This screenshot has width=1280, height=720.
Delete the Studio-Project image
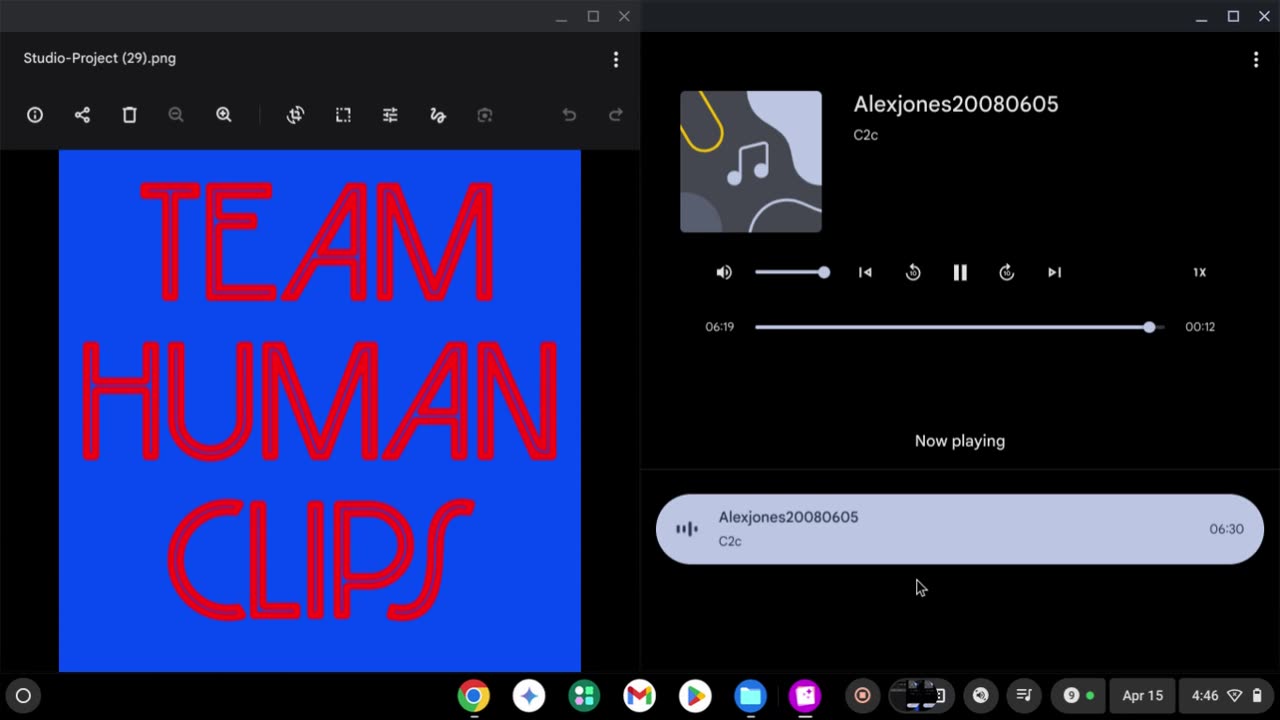[129, 115]
